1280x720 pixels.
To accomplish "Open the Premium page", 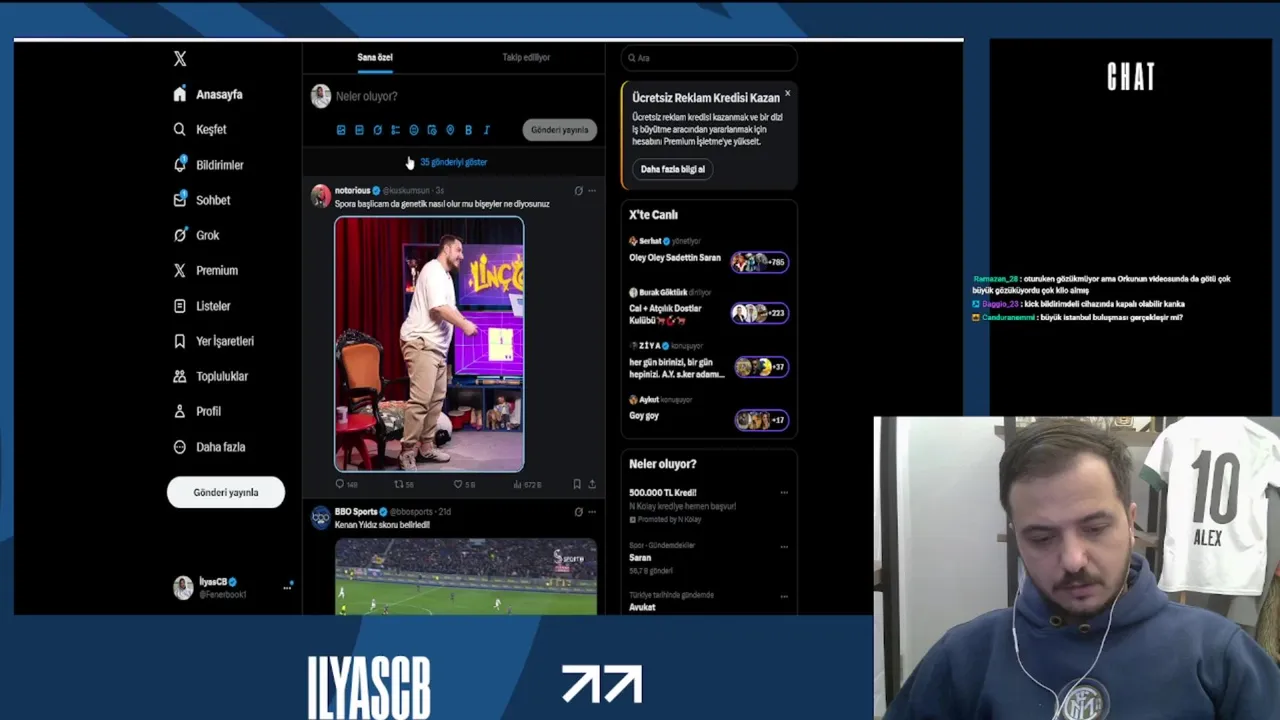I will [x=205, y=270].
